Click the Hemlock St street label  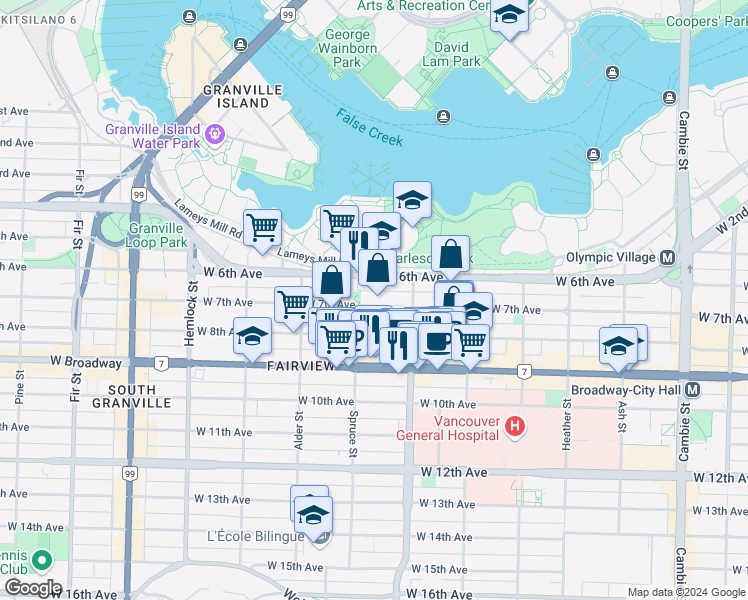pos(190,313)
